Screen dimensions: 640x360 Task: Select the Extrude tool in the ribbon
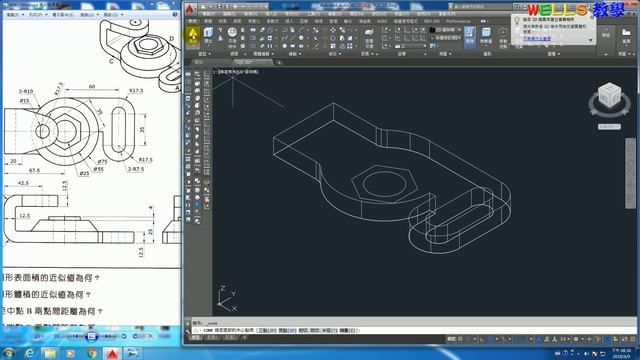(208, 35)
